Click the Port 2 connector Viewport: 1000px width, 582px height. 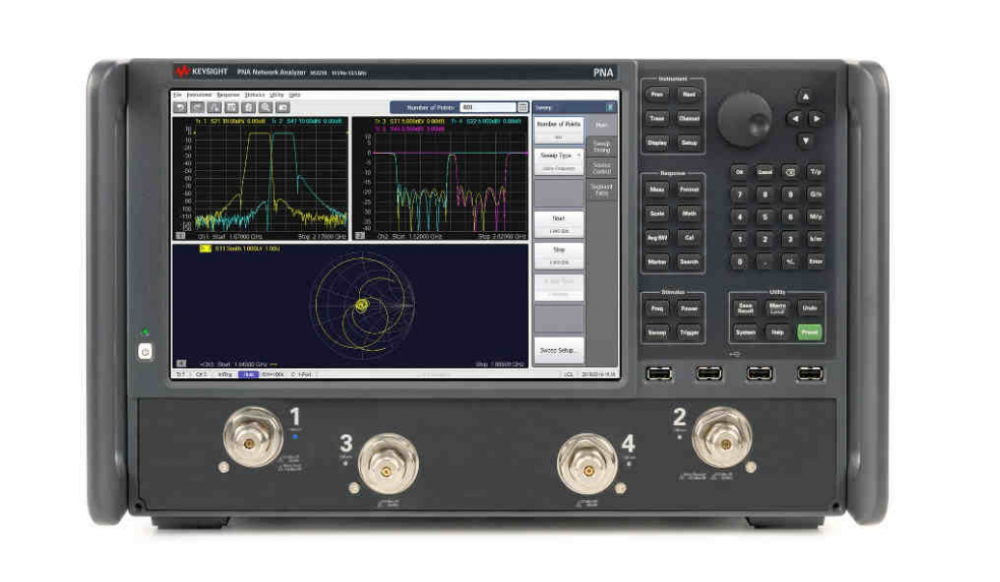pyautogui.click(x=723, y=438)
